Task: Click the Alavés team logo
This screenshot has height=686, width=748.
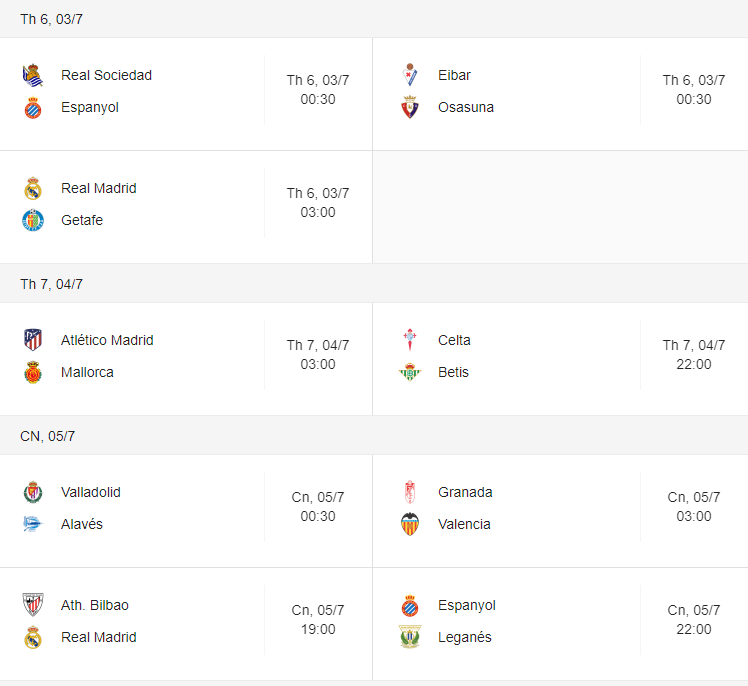Action: click(x=33, y=524)
